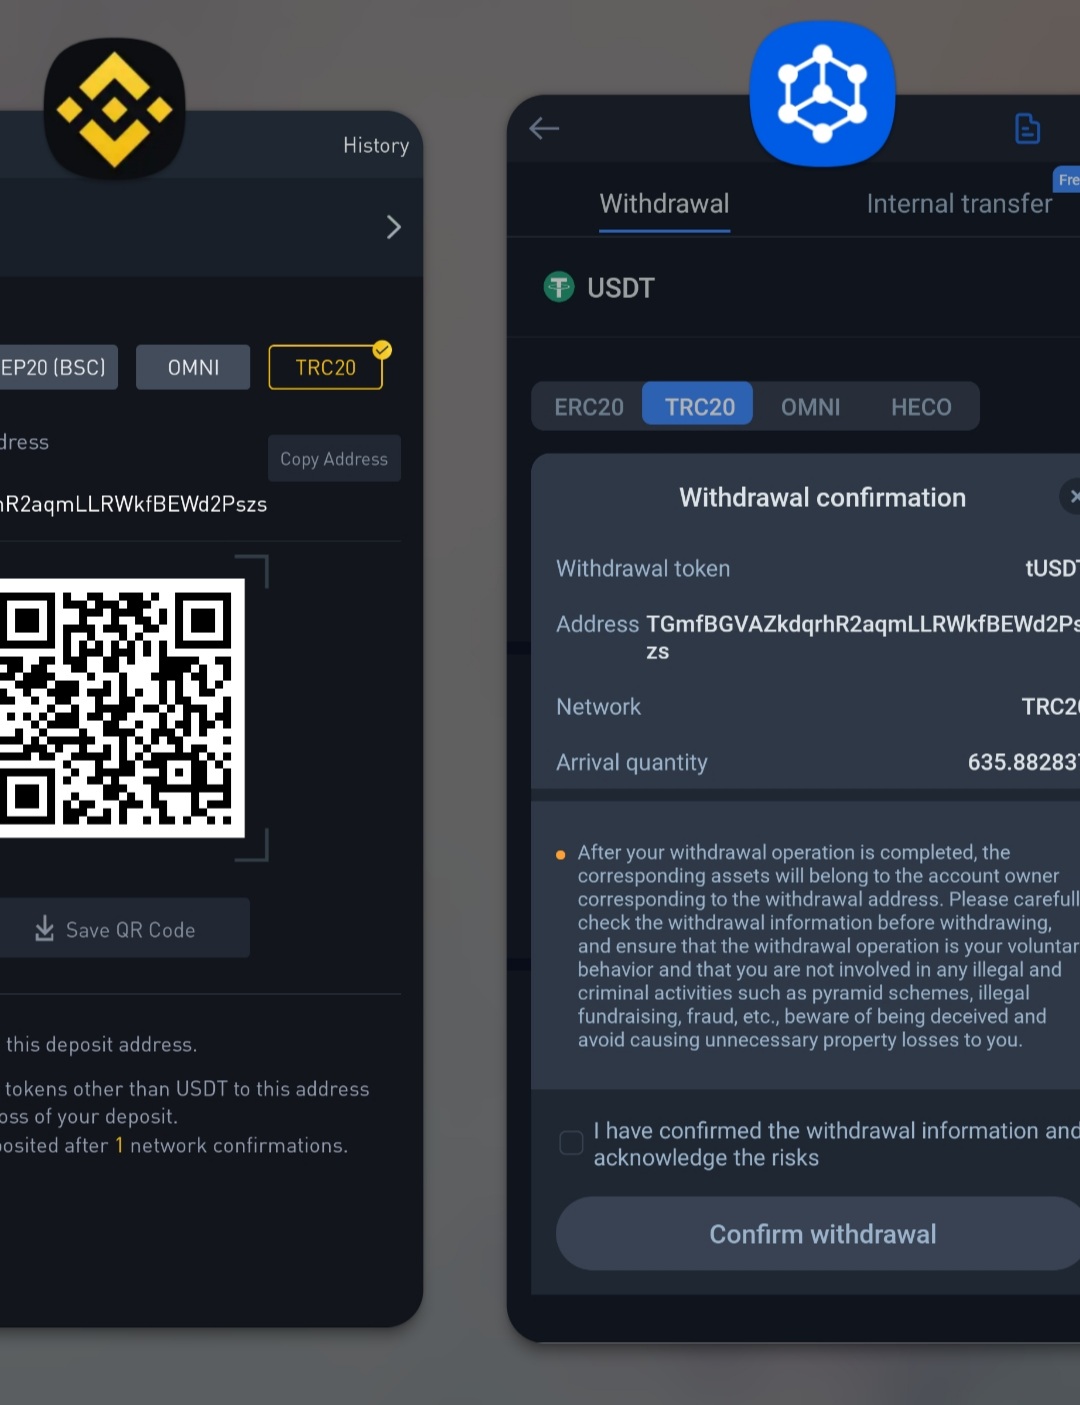The height and width of the screenshot is (1405, 1080).
Task: Open the Binance app icon
Action: point(115,109)
